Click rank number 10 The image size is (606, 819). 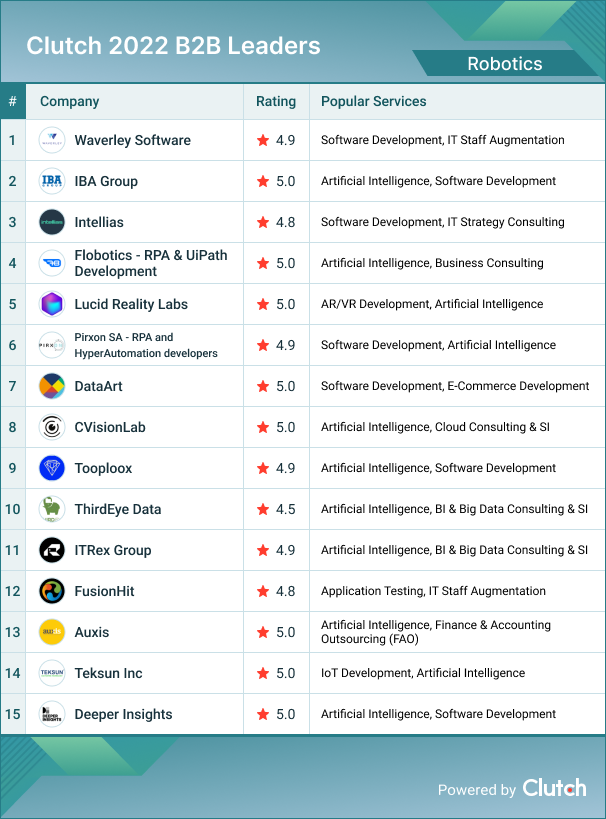click(13, 509)
